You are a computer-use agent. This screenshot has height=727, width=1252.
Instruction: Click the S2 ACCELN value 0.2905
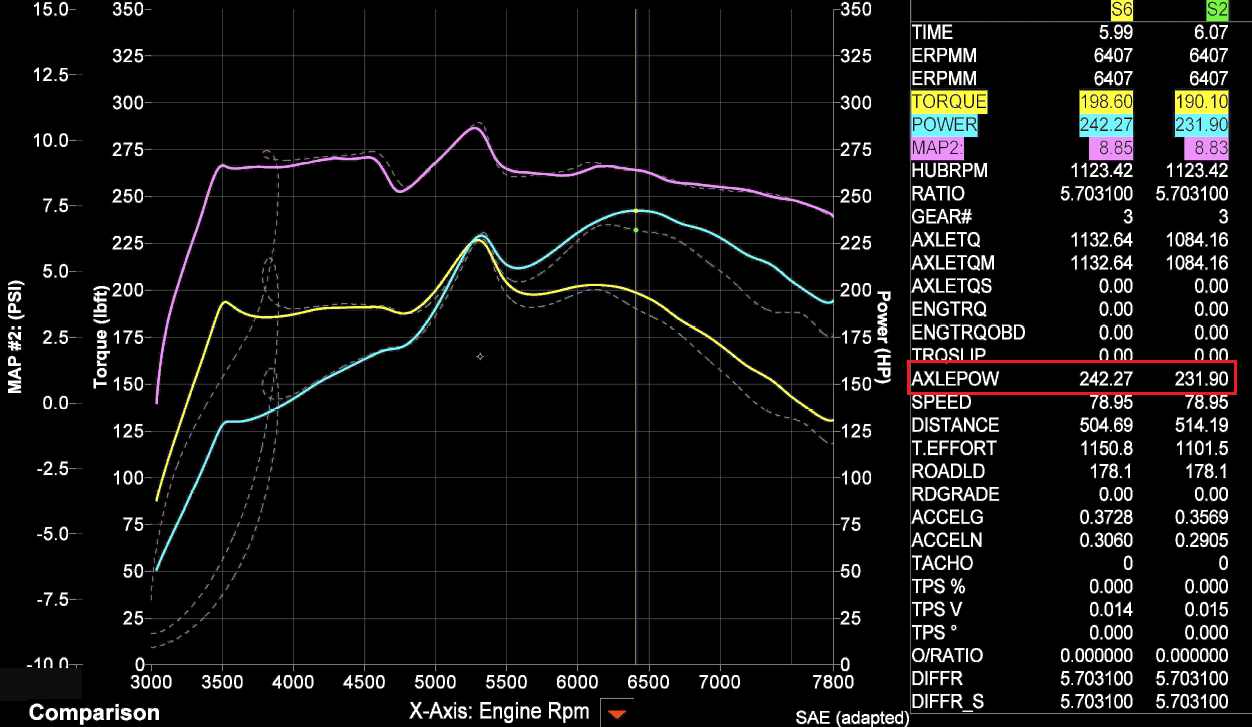1201,540
